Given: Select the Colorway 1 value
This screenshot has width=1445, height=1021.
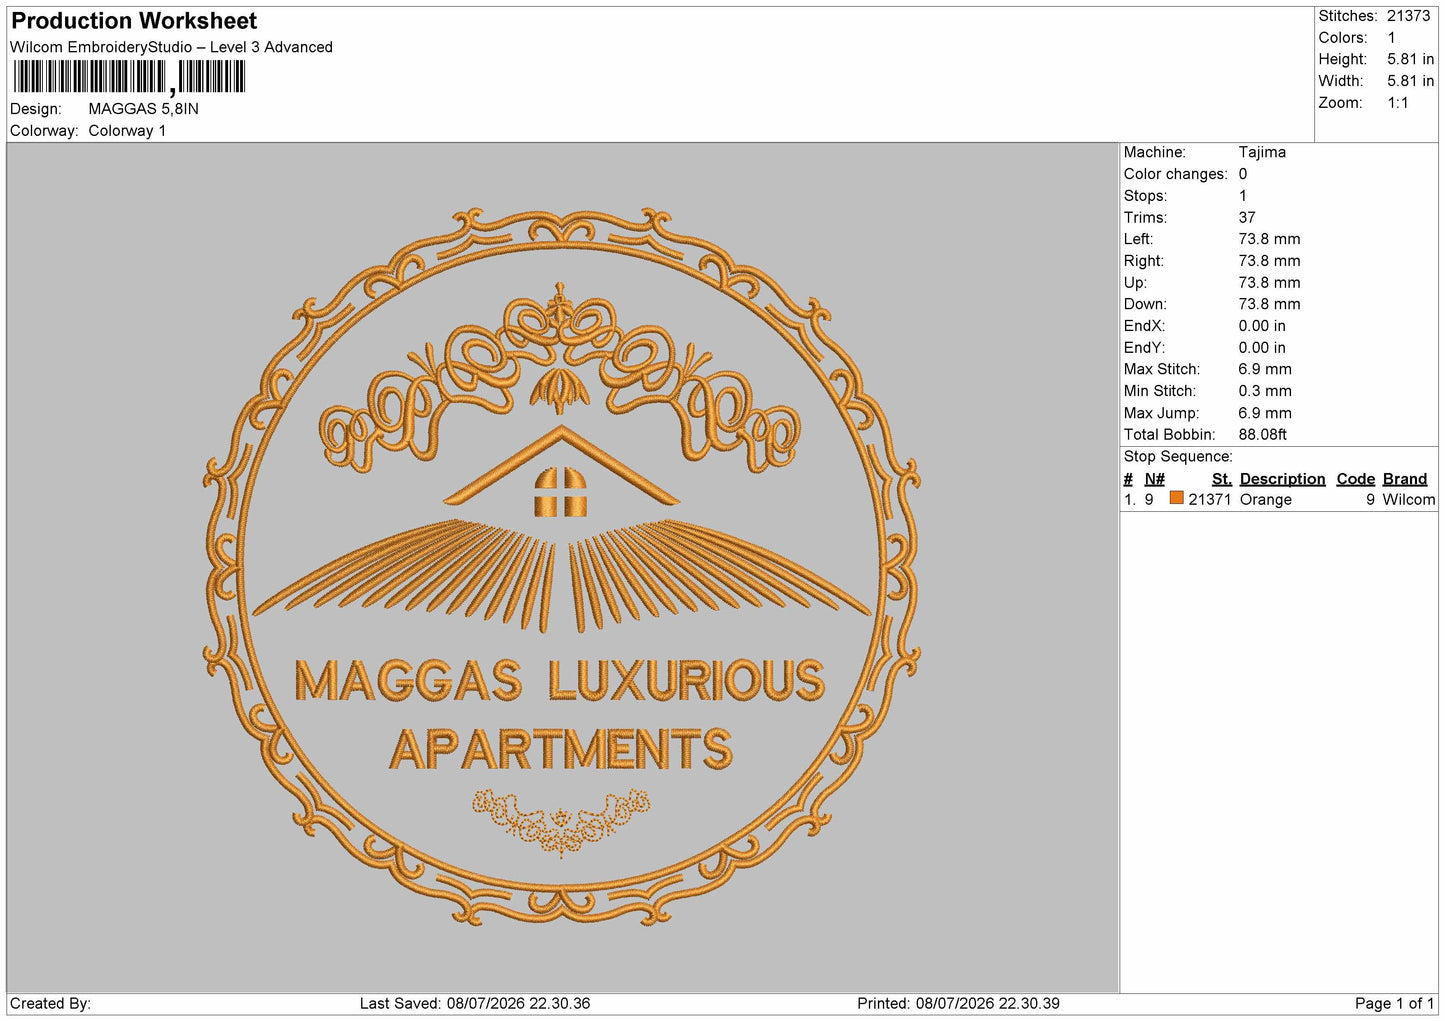Looking at the screenshot, I should (x=127, y=131).
